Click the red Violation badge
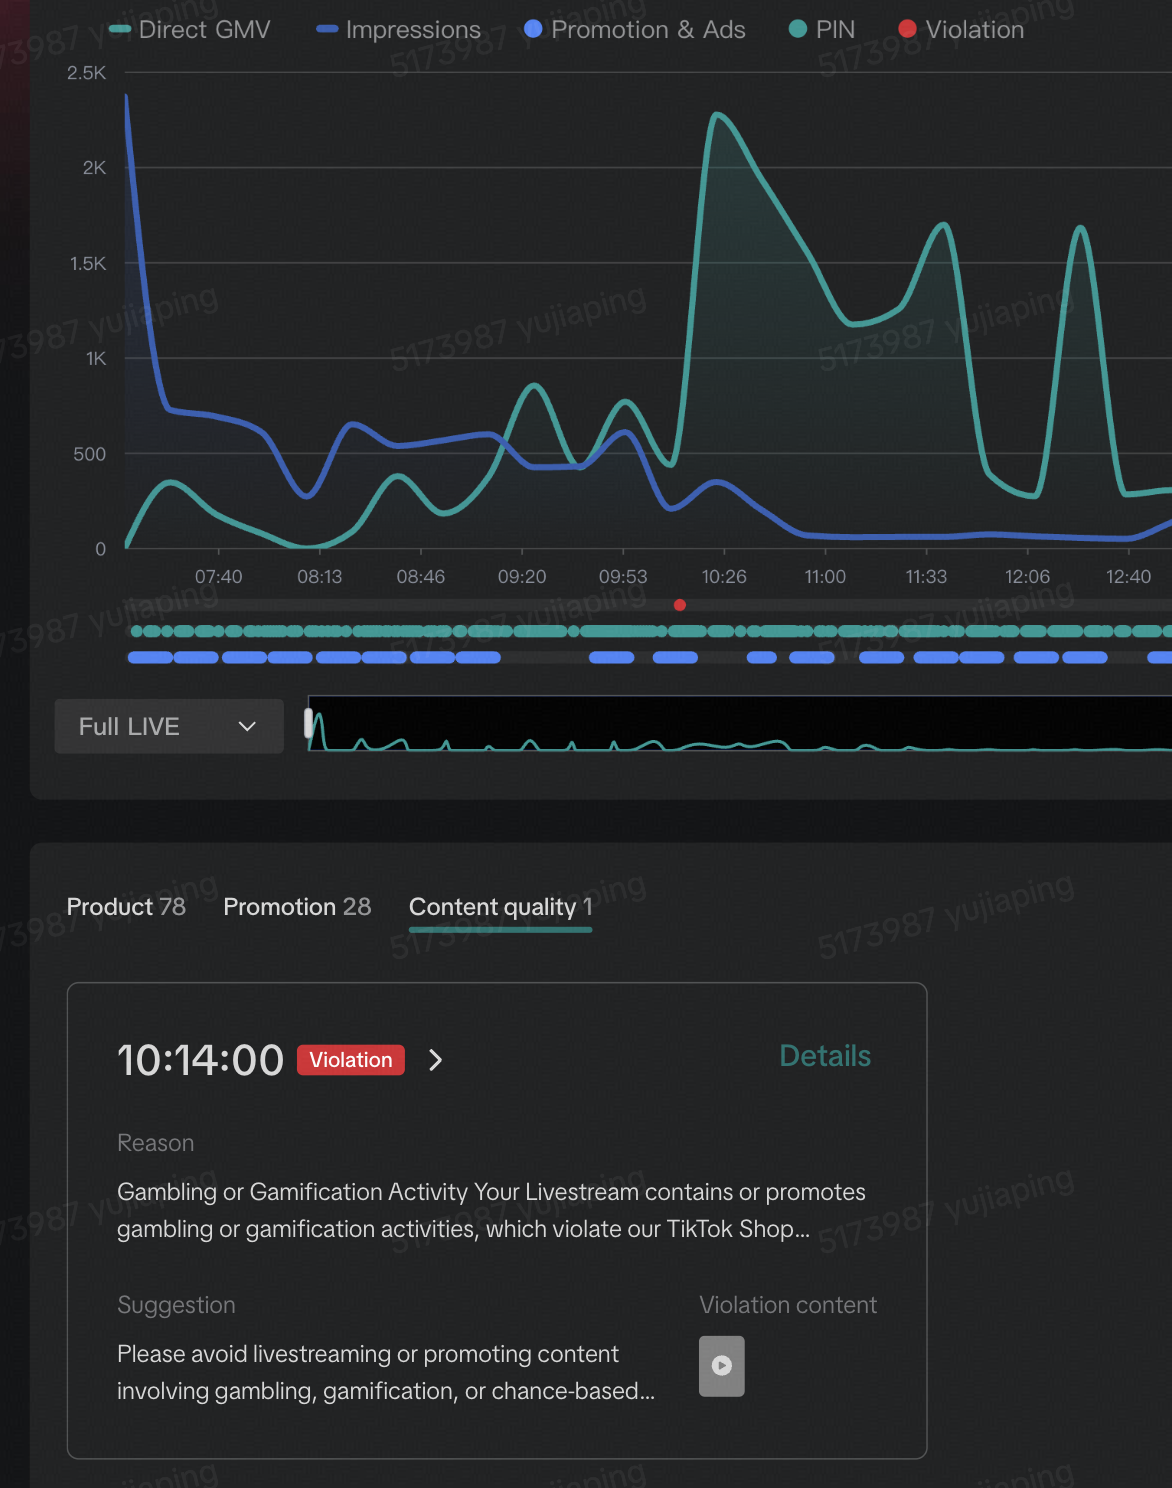1172x1488 pixels. tap(351, 1060)
